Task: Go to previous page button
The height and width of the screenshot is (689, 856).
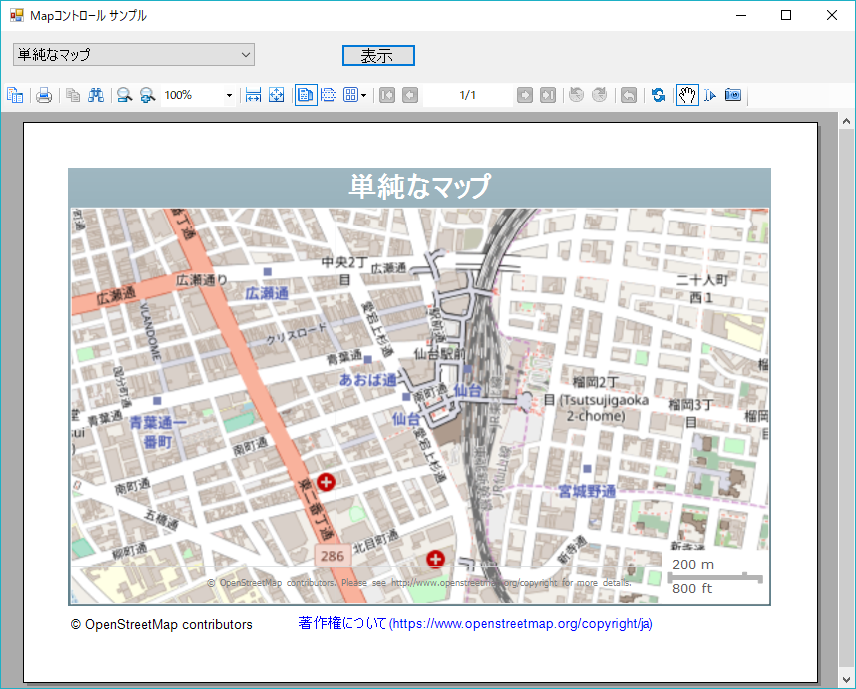Action: coord(410,95)
